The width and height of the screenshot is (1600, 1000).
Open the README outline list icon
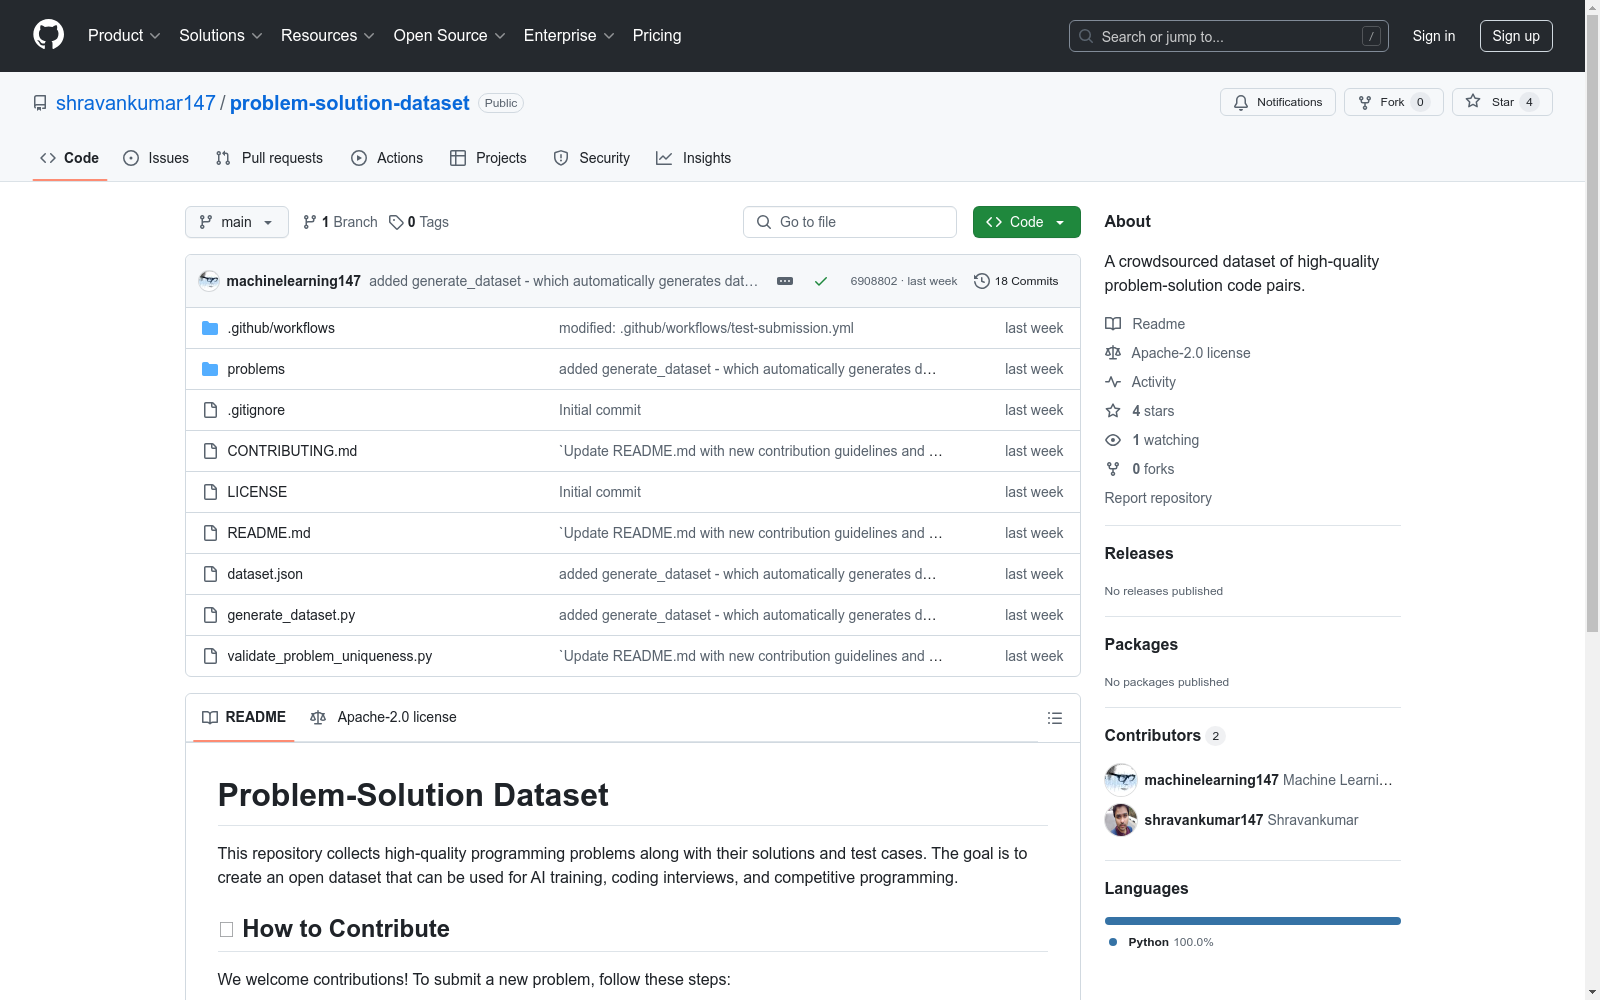point(1055,718)
